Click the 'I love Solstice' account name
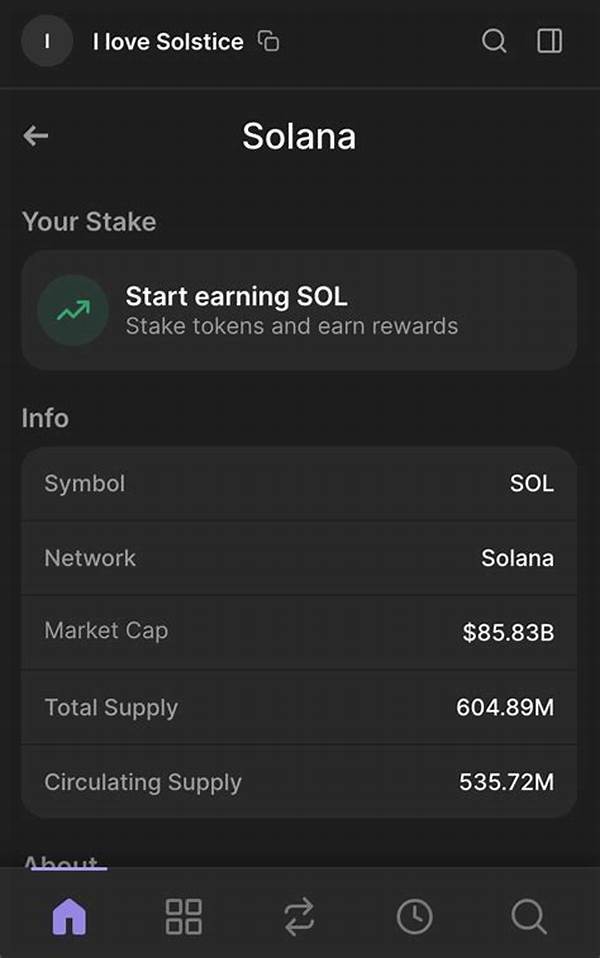600x958 pixels. pyautogui.click(x=168, y=42)
